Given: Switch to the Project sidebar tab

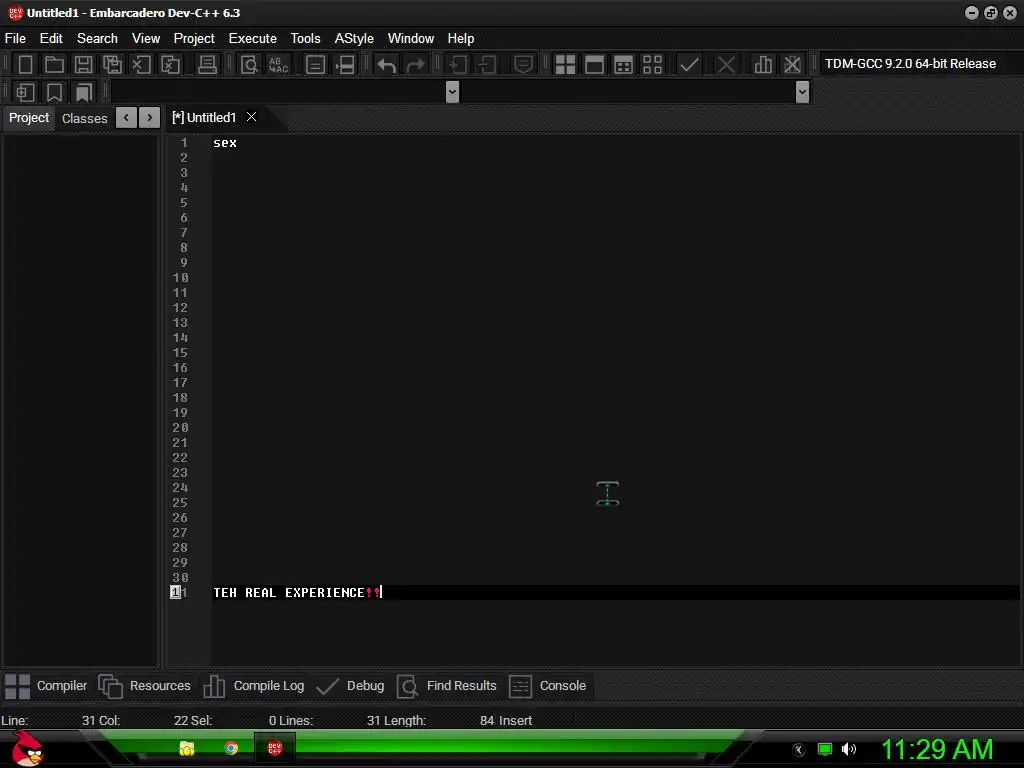Looking at the screenshot, I should tap(29, 118).
